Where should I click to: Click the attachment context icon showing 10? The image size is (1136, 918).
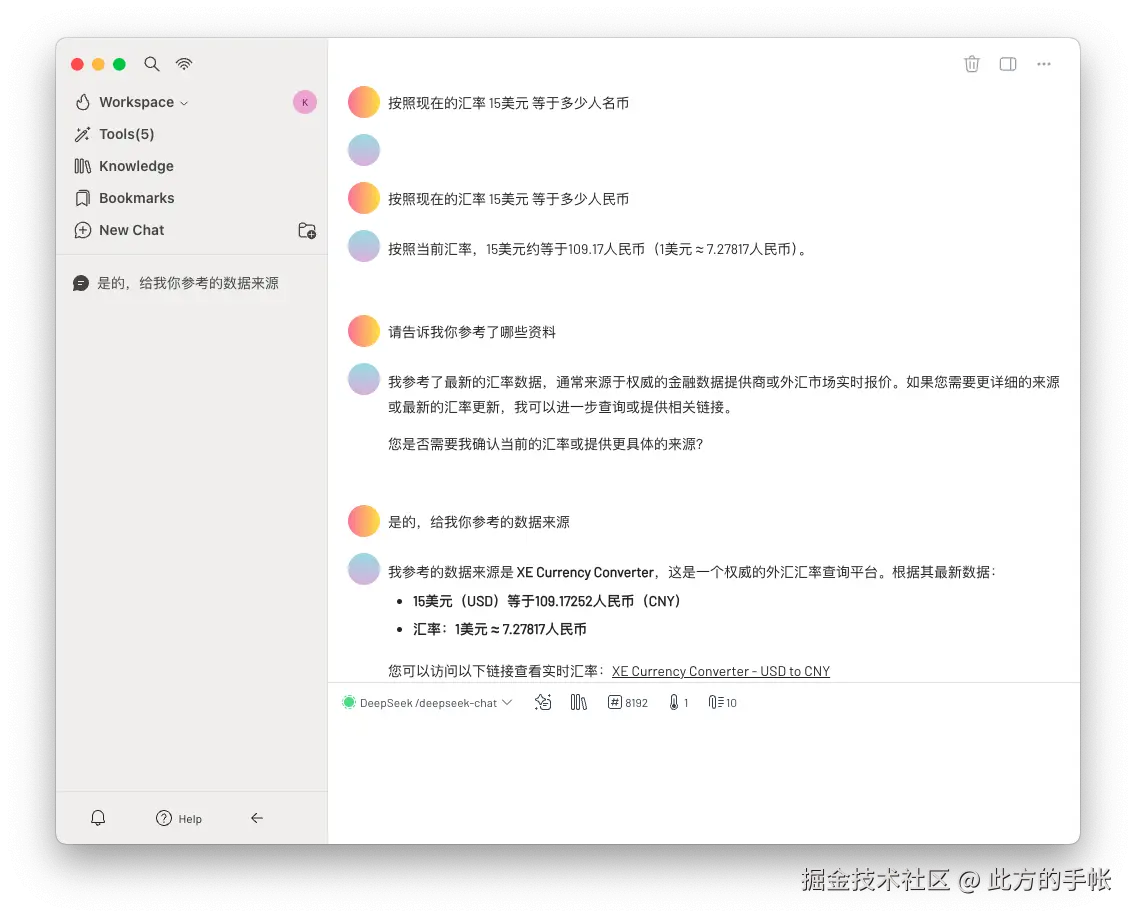[x=721, y=702]
